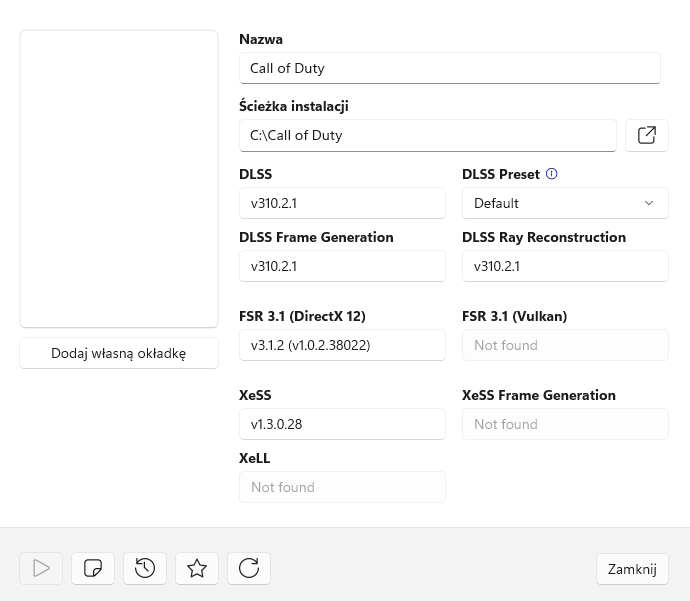Viewport: 690px width, 601px height.
Task: Select the DLSS version v310.2.1 box
Action: pos(342,203)
